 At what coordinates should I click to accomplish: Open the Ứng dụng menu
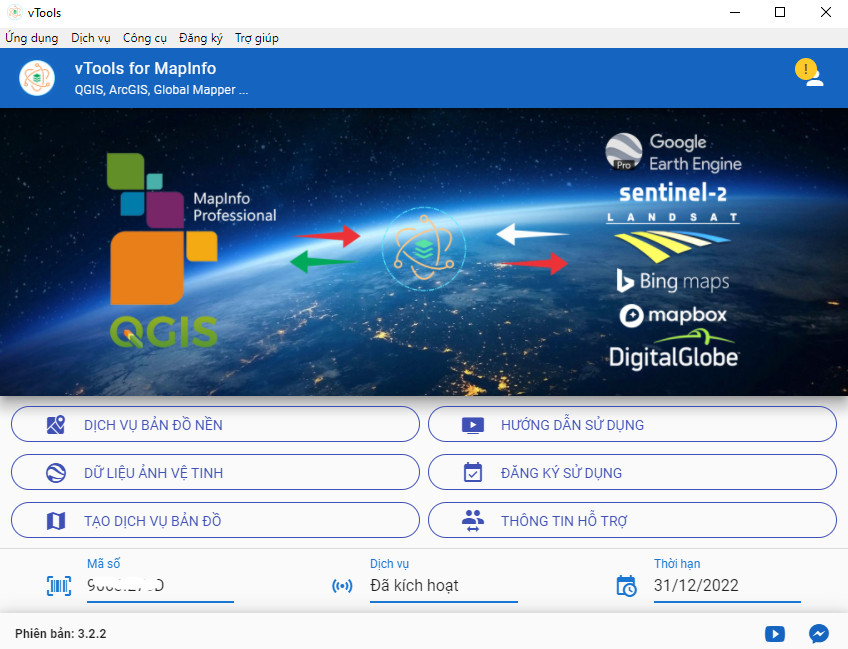tap(31, 38)
